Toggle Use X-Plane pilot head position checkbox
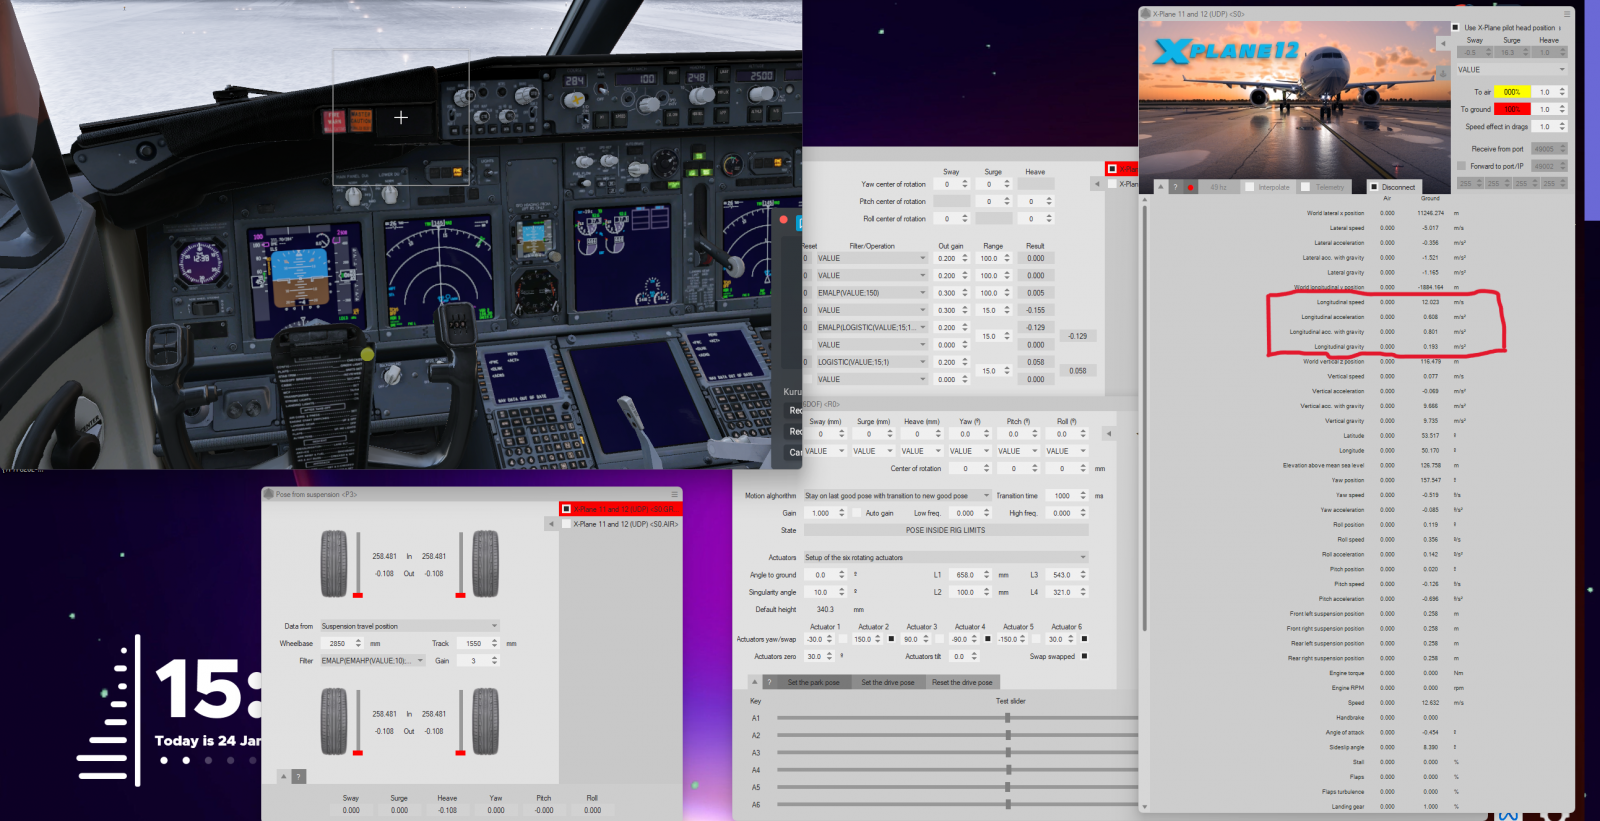This screenshot has height=821, width=1600. pyautogui.click(x=1456, y=28)
